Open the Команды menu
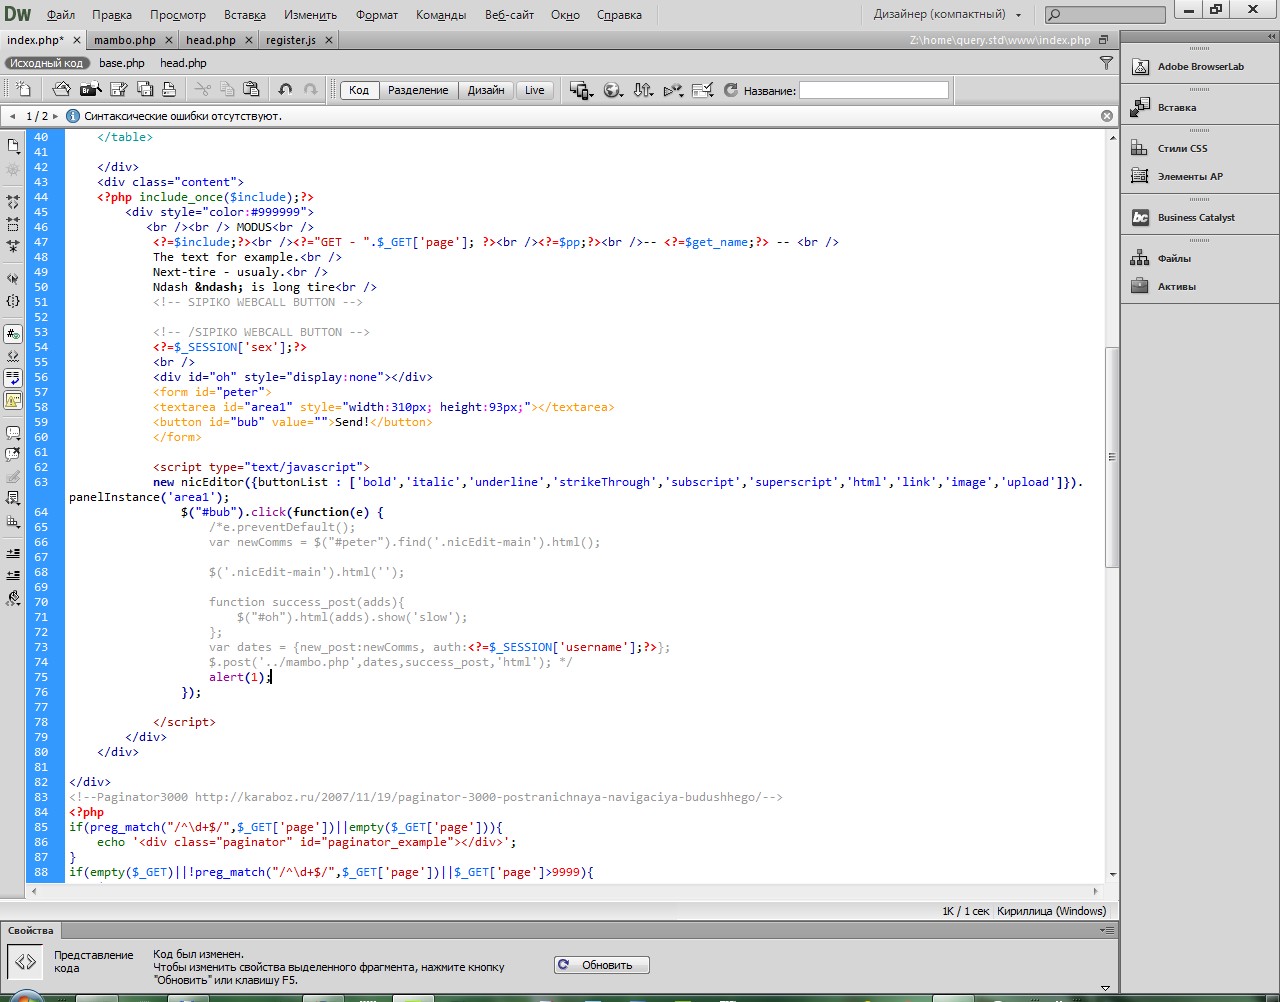This screenshot has width=1280, height=1002. click(x=441, y=15)
